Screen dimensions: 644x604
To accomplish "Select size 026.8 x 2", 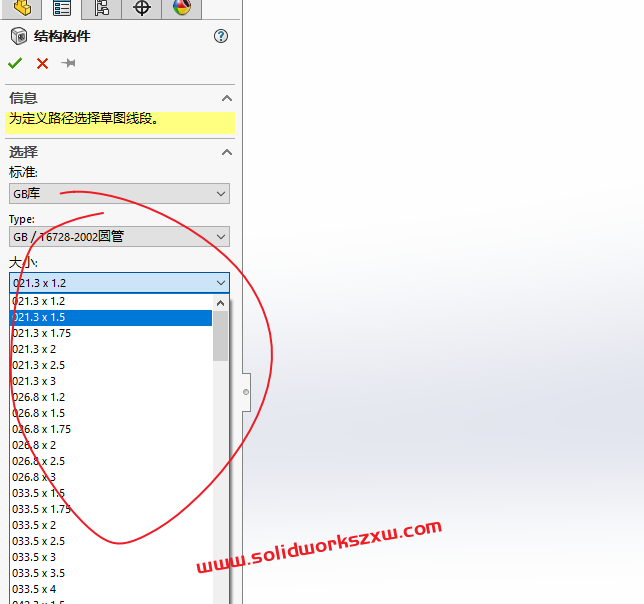I will coord(111,446).
